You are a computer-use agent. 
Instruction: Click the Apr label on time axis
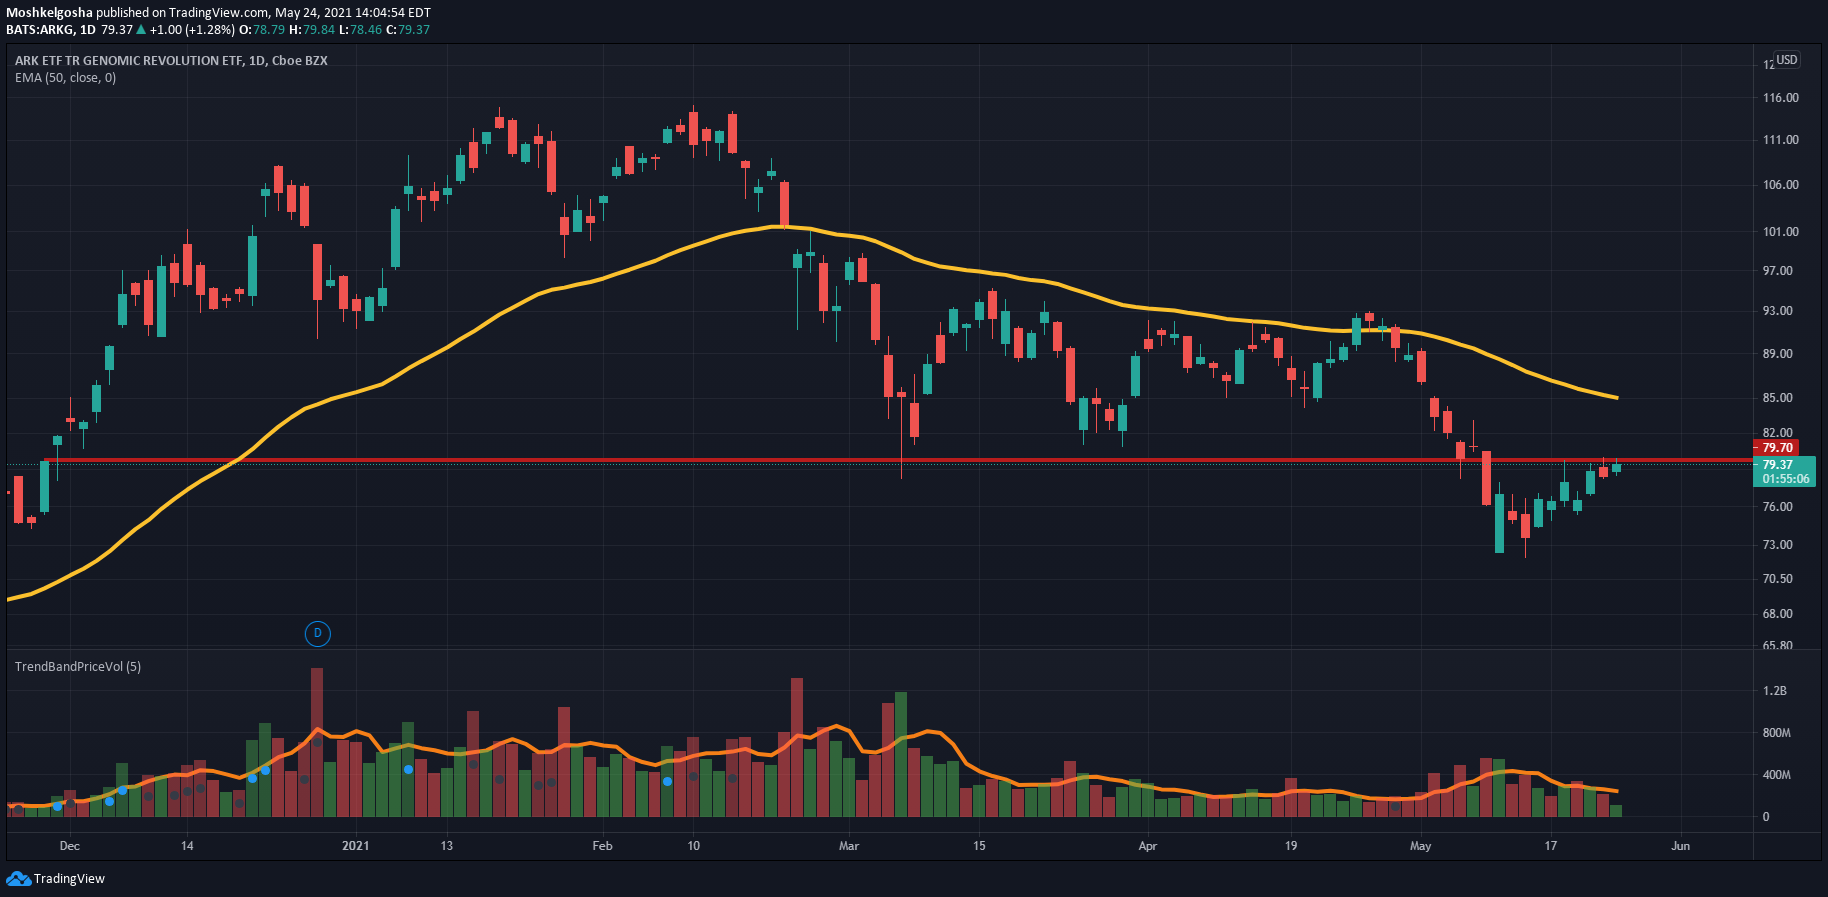[x=1148, y=846]
